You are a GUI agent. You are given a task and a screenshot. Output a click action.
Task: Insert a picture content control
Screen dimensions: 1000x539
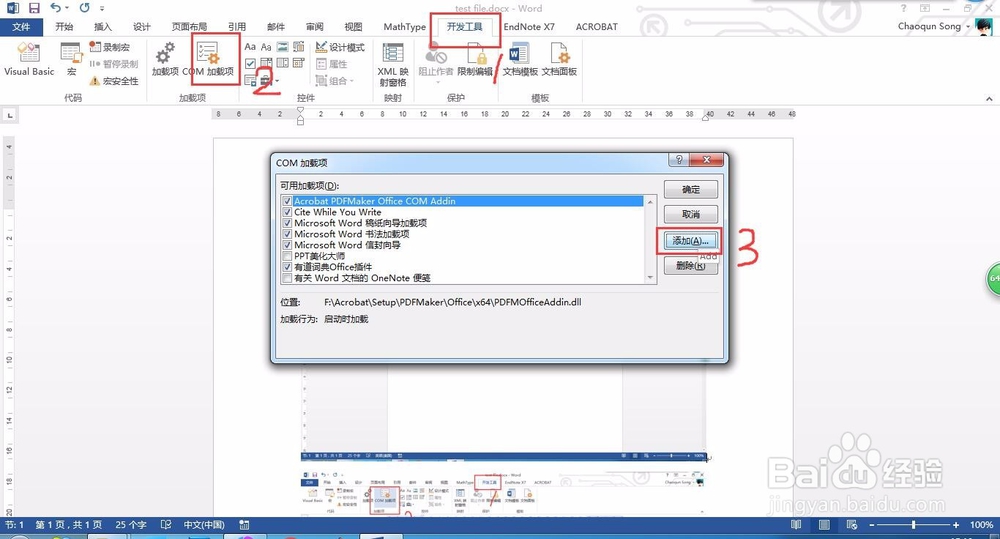(282, 47)
